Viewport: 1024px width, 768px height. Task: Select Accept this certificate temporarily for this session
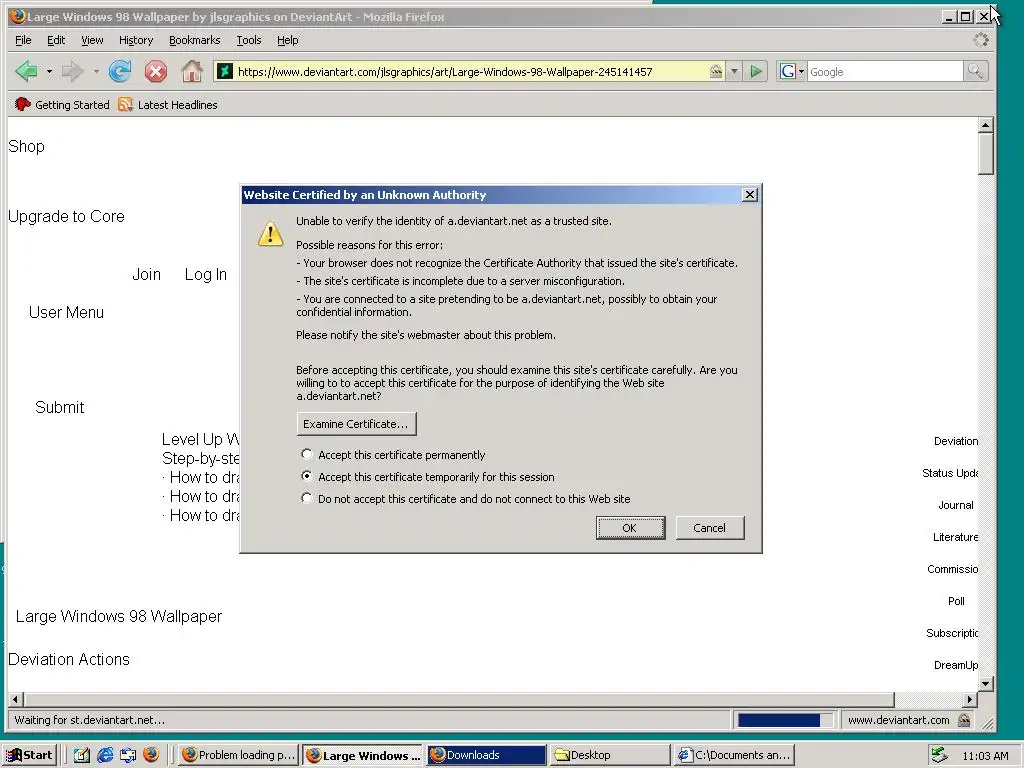click(x=306, y=476)
